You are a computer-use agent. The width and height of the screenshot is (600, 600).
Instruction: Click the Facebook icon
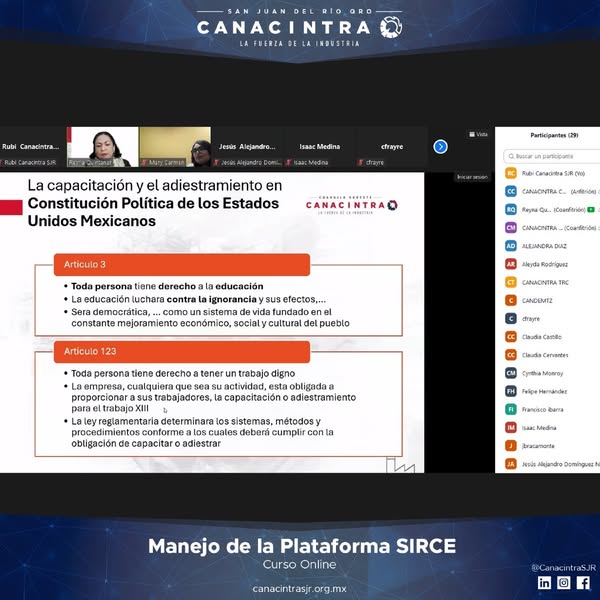pyautogui.click(x=583, y=583)
